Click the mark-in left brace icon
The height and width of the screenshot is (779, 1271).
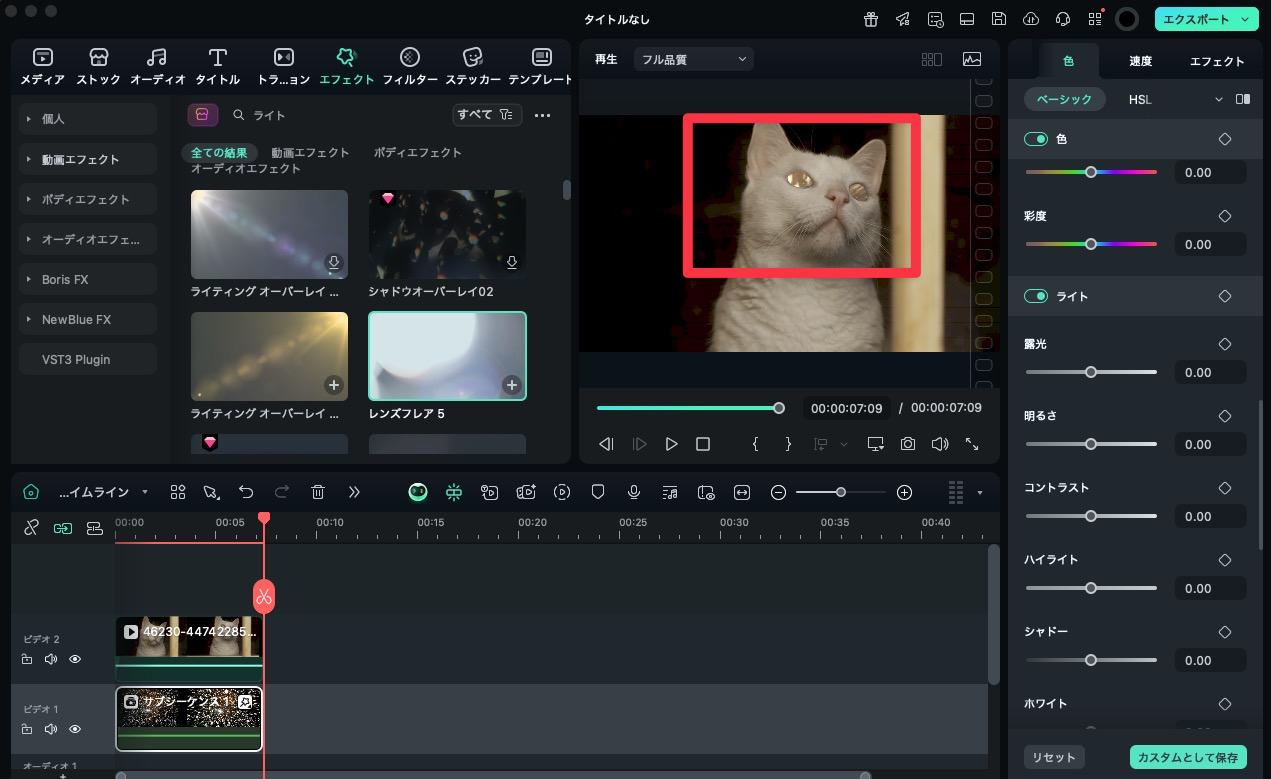tap(755, 444)
